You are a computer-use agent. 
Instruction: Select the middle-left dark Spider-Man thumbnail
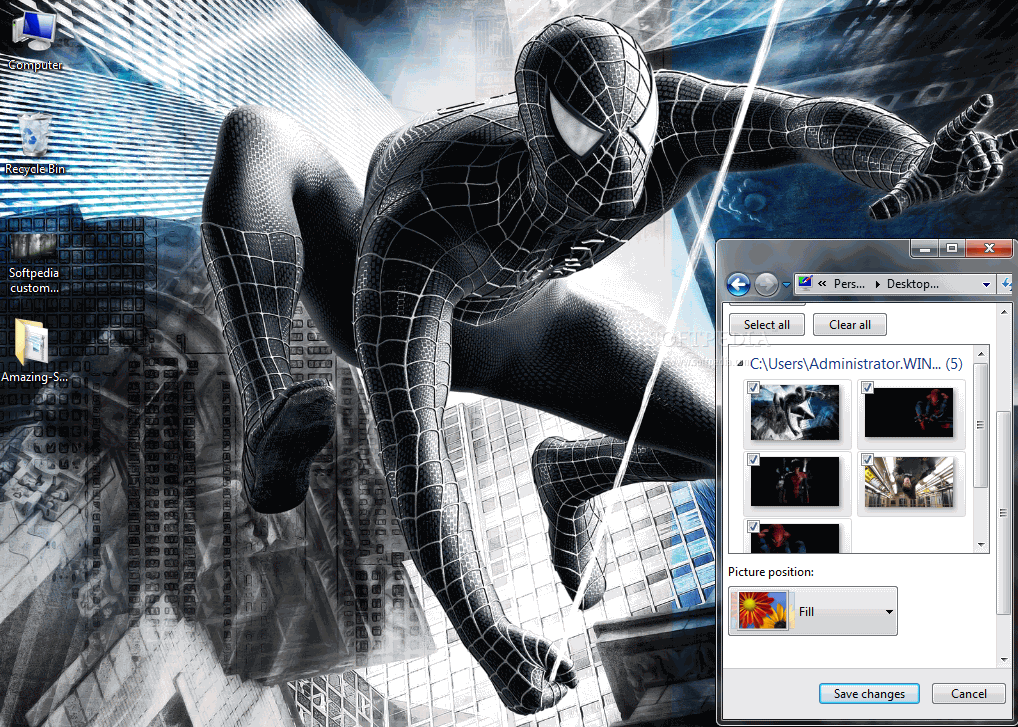795,482
